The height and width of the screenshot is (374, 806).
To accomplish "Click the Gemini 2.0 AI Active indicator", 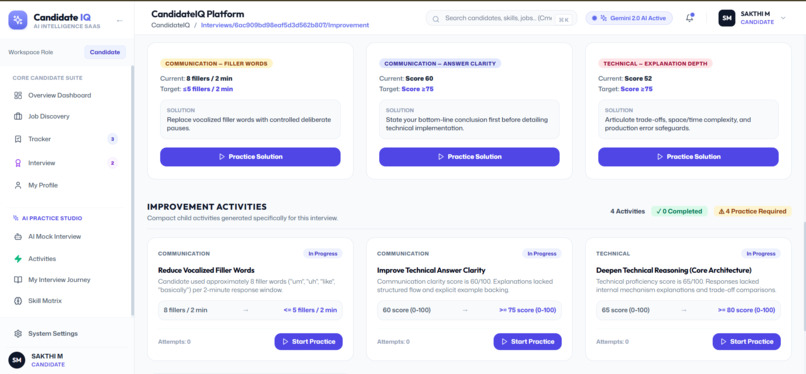I will (629, 18).
